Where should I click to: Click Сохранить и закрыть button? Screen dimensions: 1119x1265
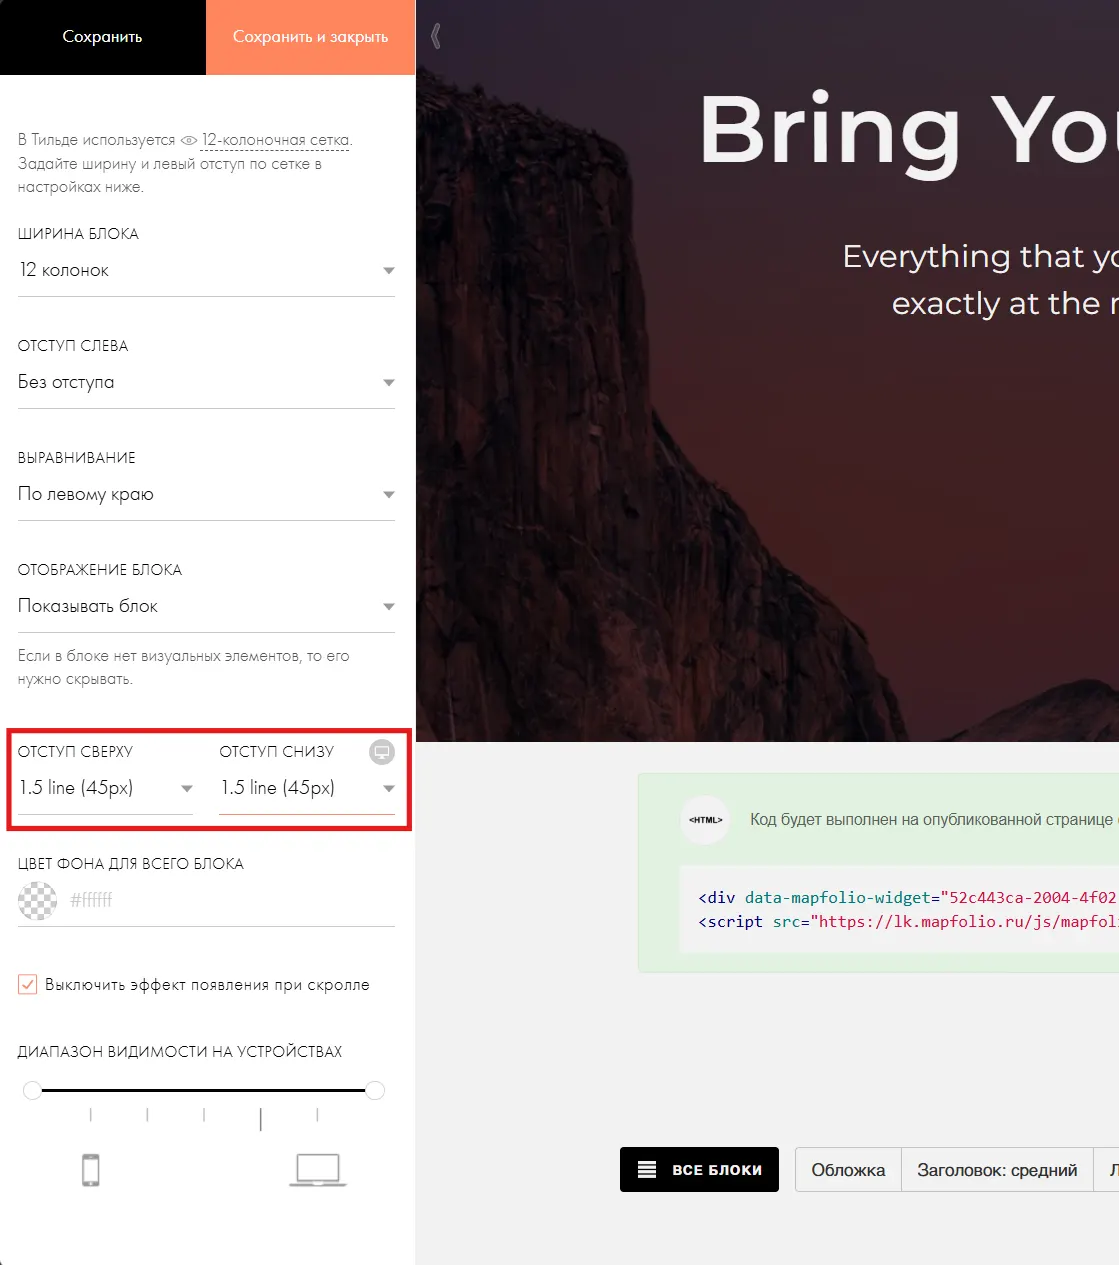click(x=310, y=37)
